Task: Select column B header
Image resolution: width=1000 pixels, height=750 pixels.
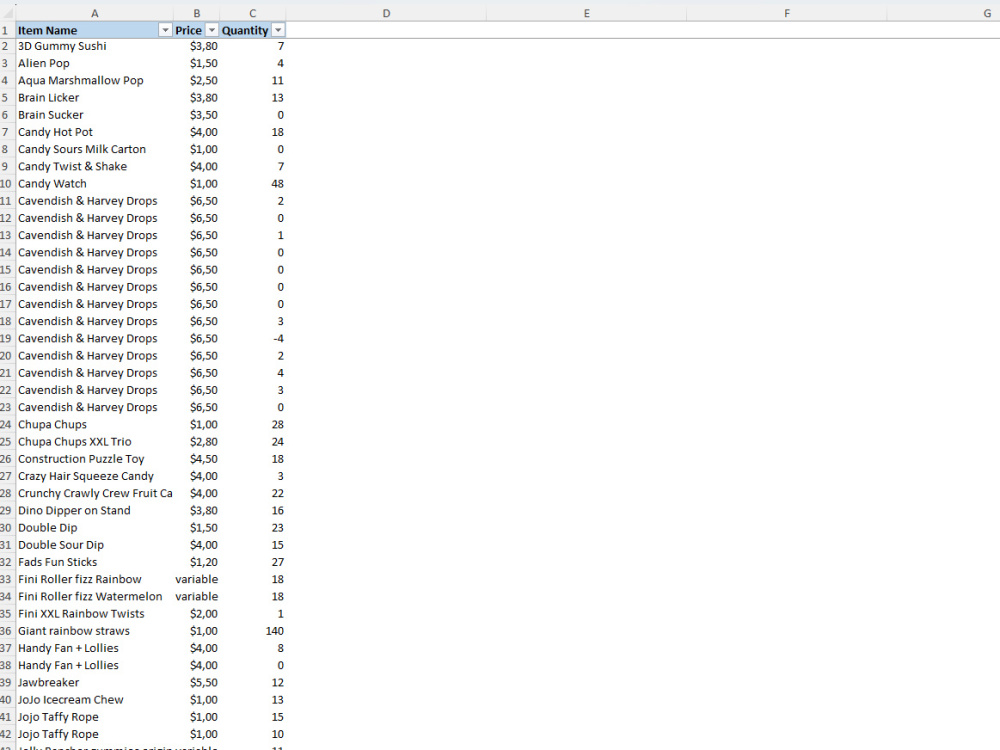Action: tap(196, 13)
